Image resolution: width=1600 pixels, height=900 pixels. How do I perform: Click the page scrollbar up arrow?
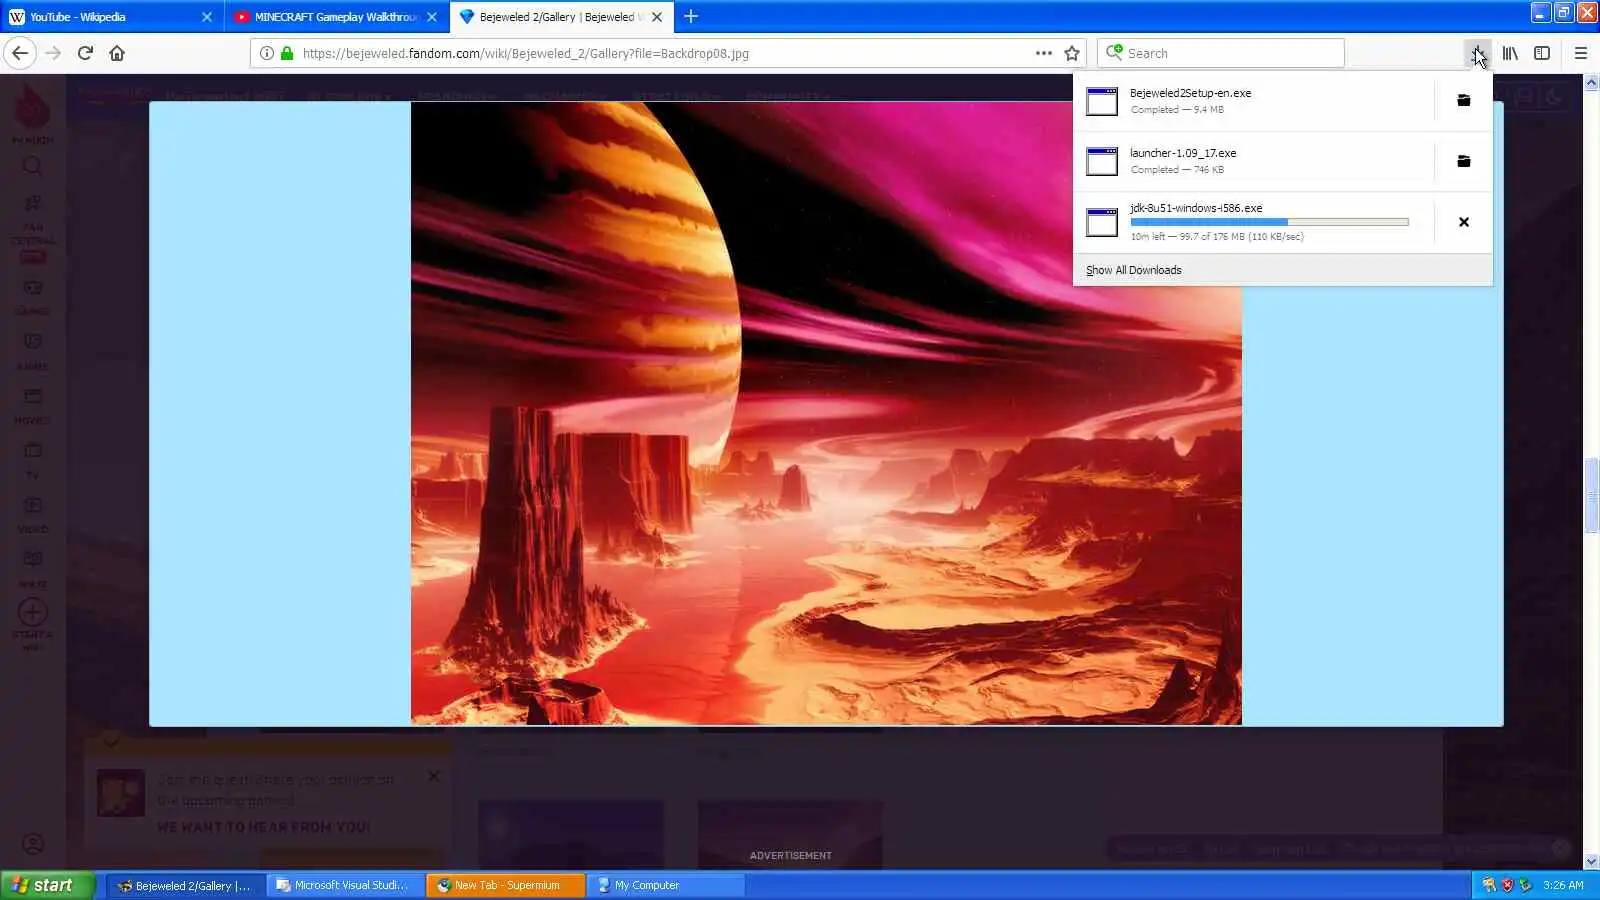click(1591, 82)
